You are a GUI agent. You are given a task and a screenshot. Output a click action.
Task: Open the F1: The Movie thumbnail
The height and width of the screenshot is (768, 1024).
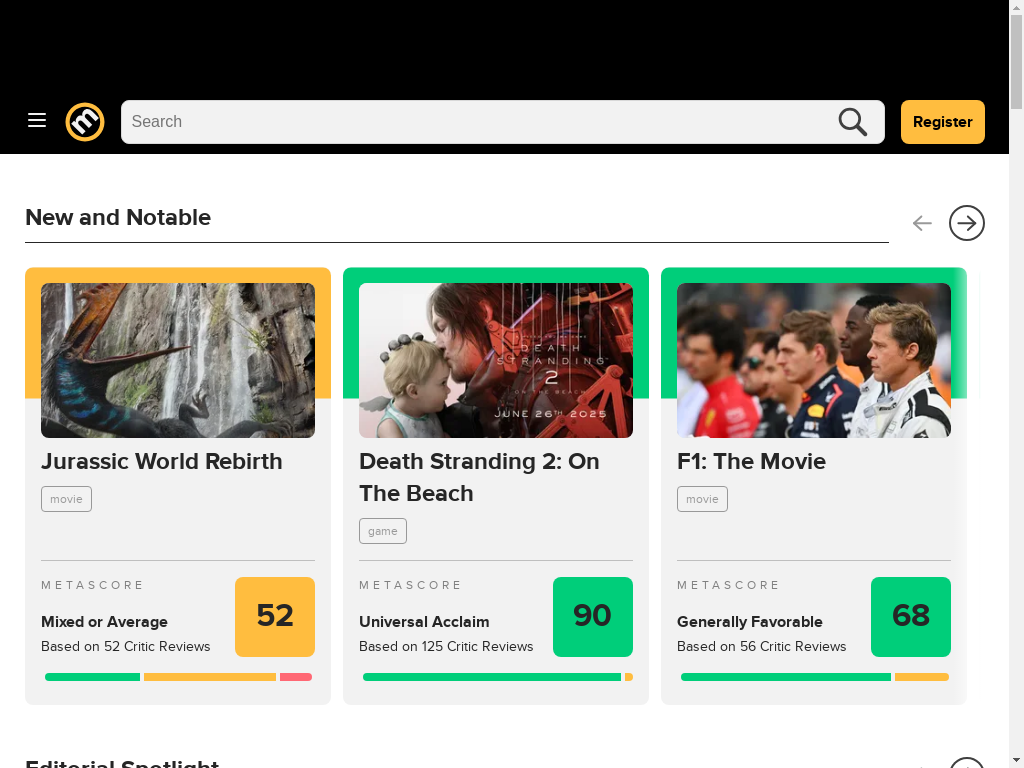tap(814, 360)
